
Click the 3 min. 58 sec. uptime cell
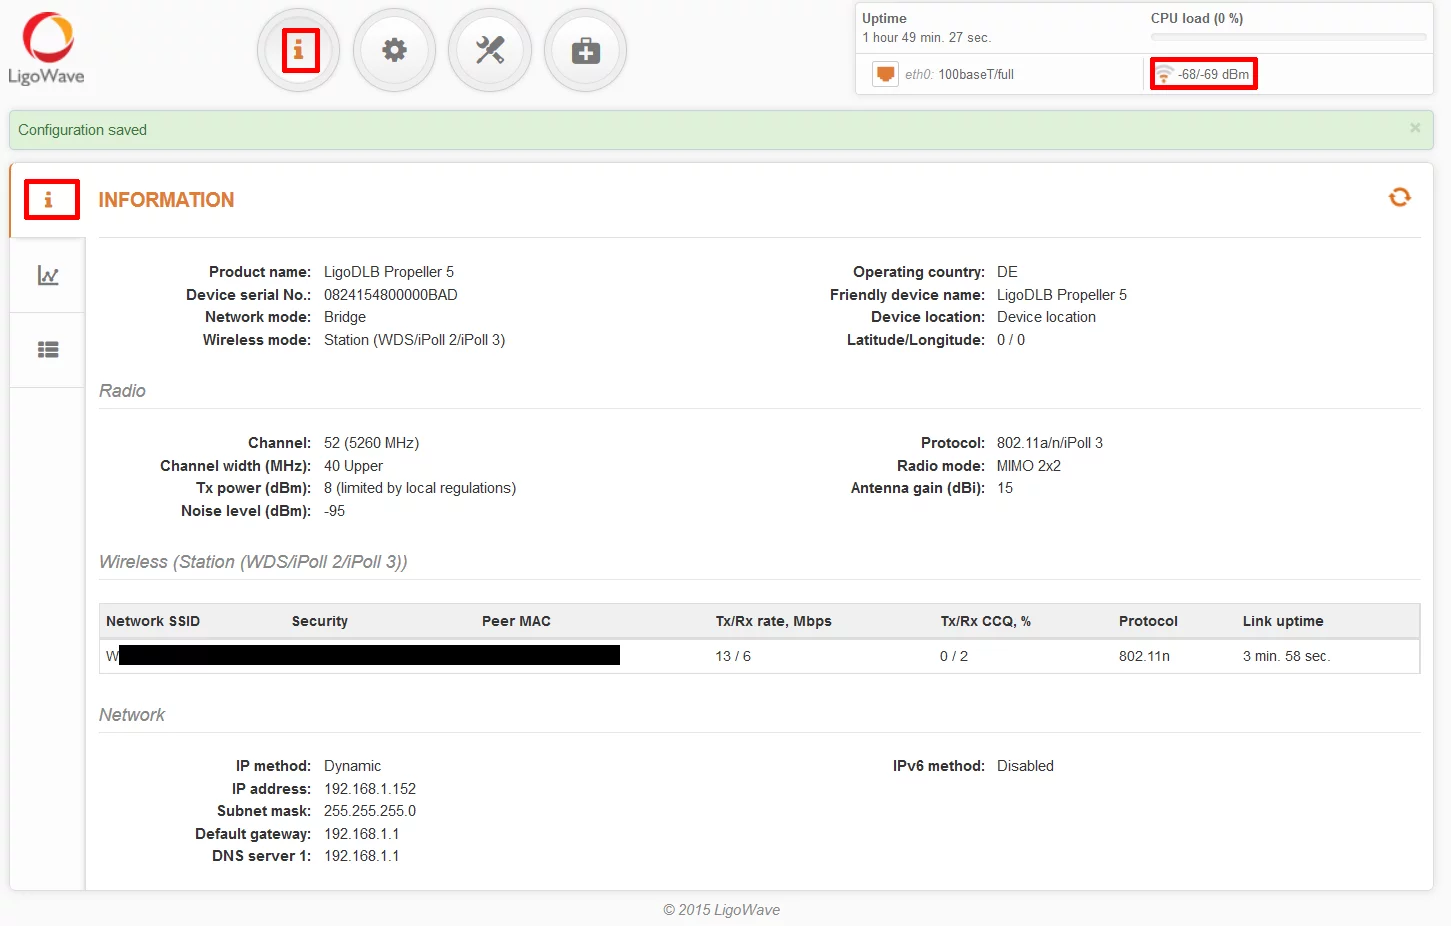[x=1286, y=656]
